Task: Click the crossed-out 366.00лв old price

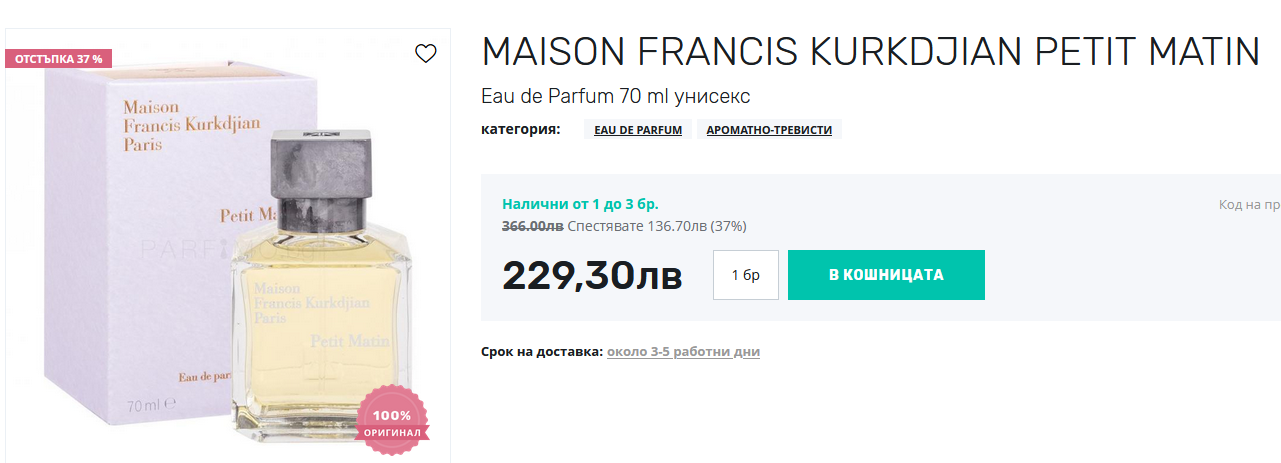Action: coord(531,226)
